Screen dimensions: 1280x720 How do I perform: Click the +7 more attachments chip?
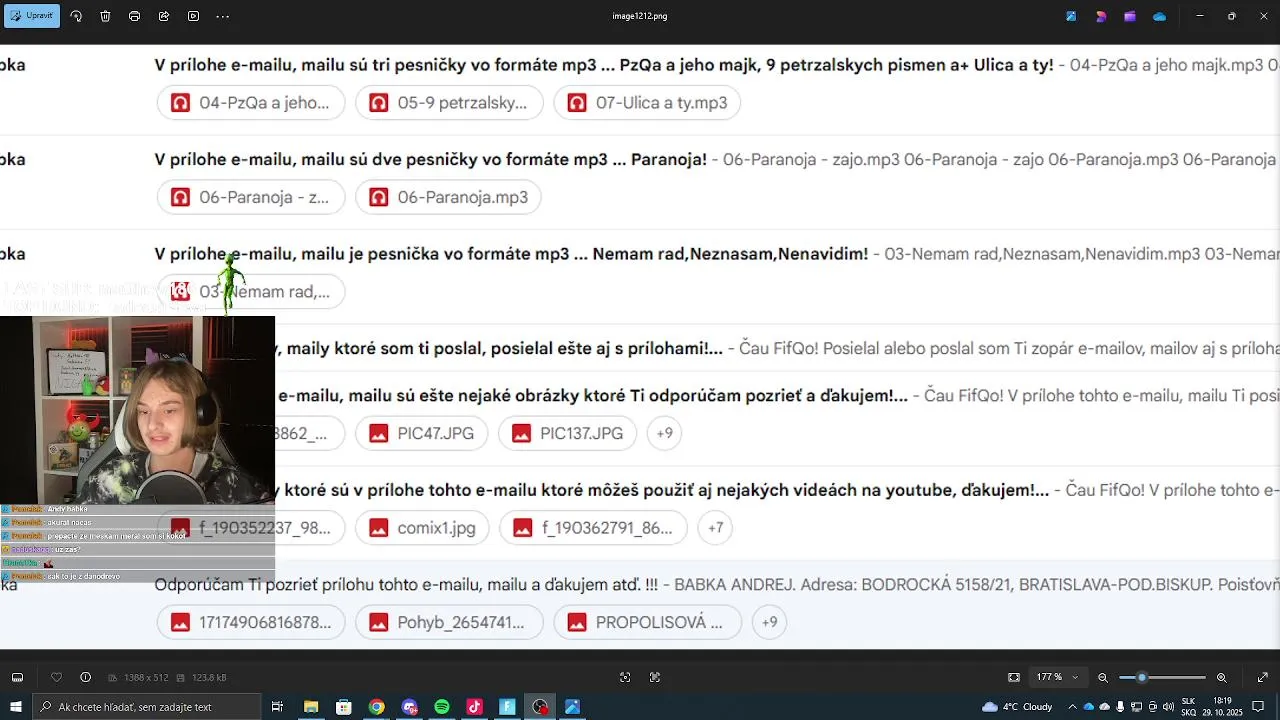coord(715,528)
